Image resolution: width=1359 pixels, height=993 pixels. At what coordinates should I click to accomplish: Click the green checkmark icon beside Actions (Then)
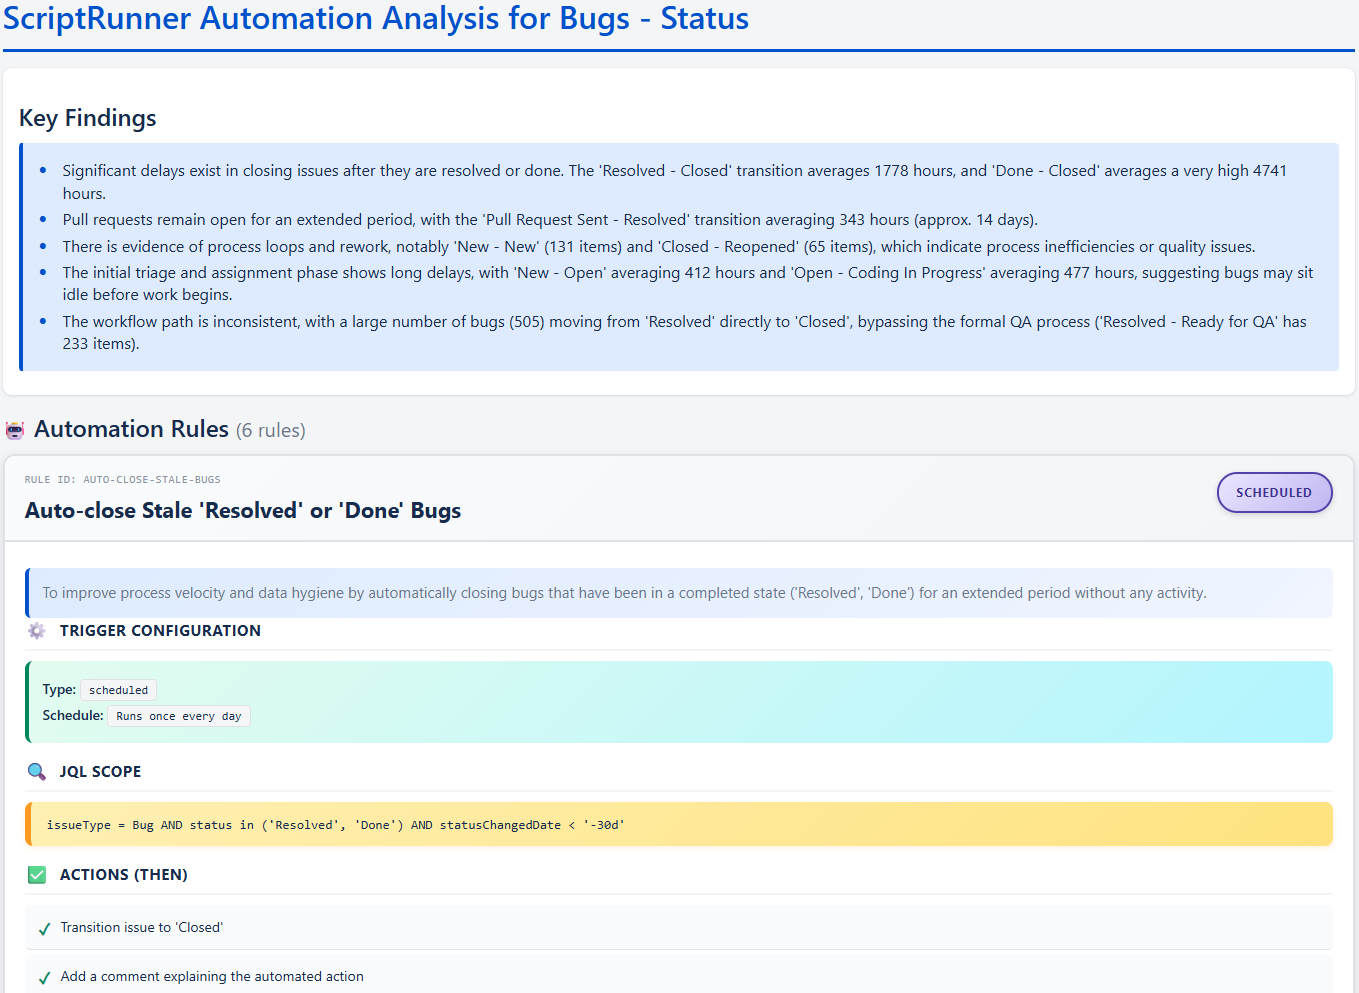pos(37,875)
